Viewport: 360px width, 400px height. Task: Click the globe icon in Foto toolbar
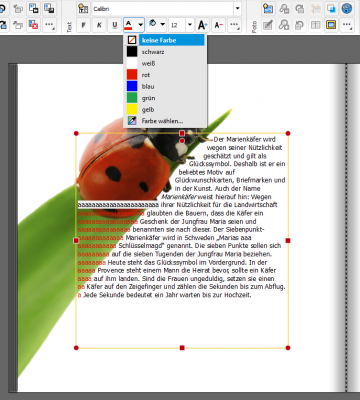pyautogui.click(x=347, y=9)
